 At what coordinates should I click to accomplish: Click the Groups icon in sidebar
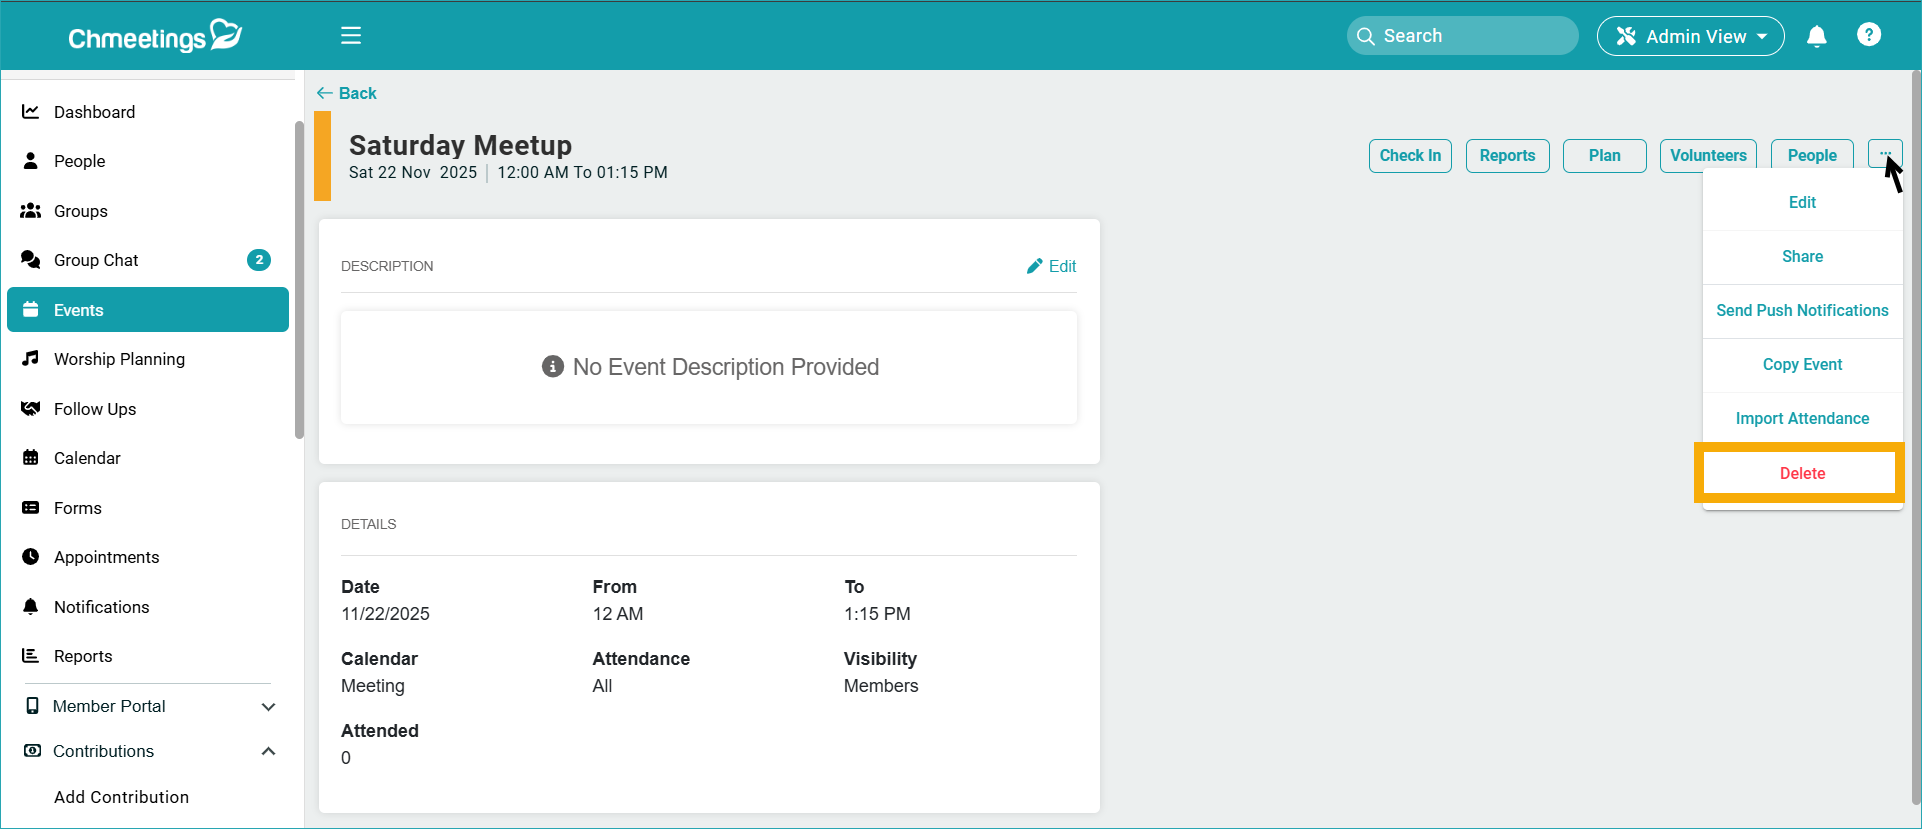(31, 211)
